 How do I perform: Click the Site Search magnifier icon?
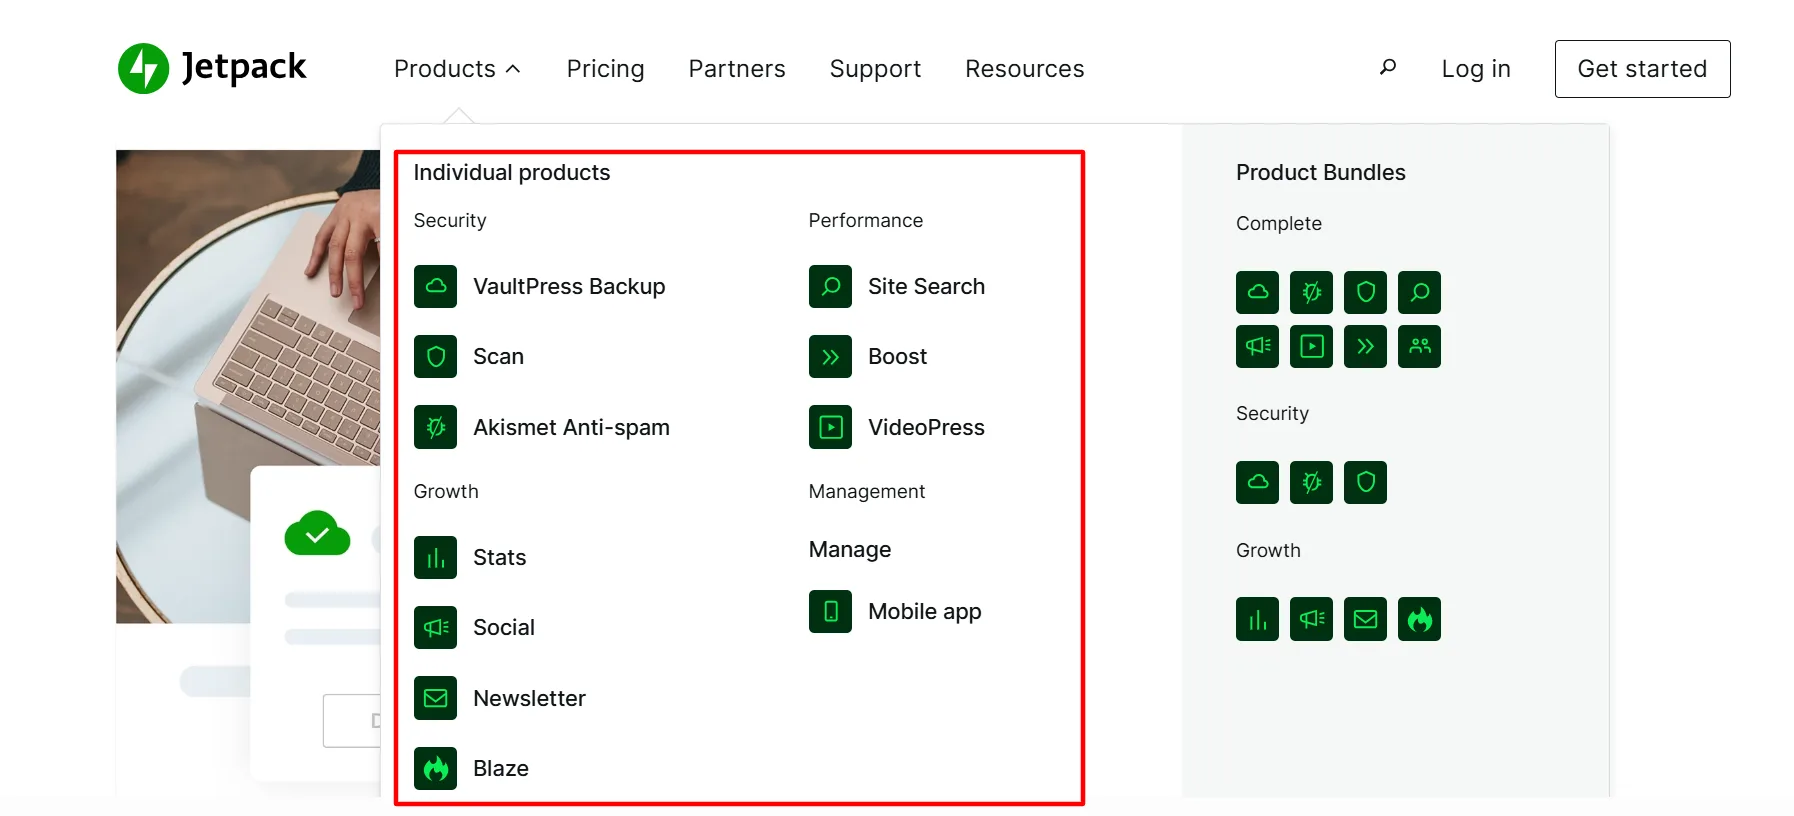(x=831, y=287)
